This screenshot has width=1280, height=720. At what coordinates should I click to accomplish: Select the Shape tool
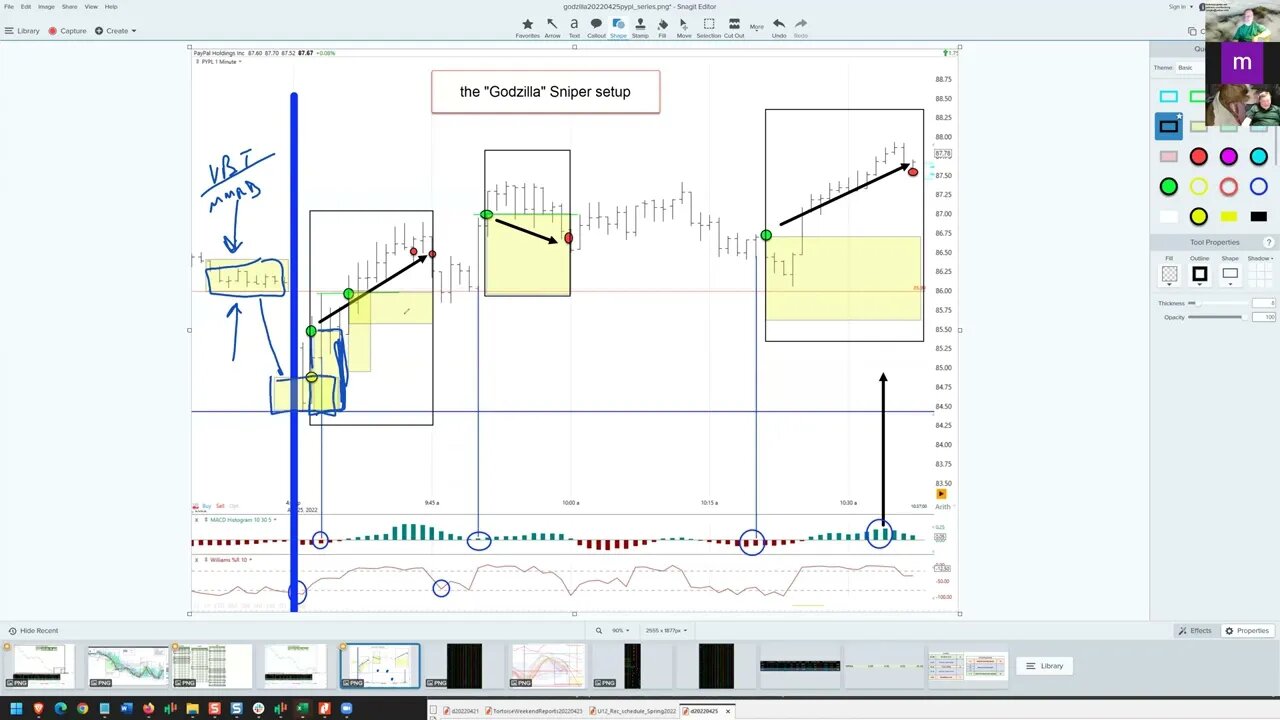tap(618, 27)
